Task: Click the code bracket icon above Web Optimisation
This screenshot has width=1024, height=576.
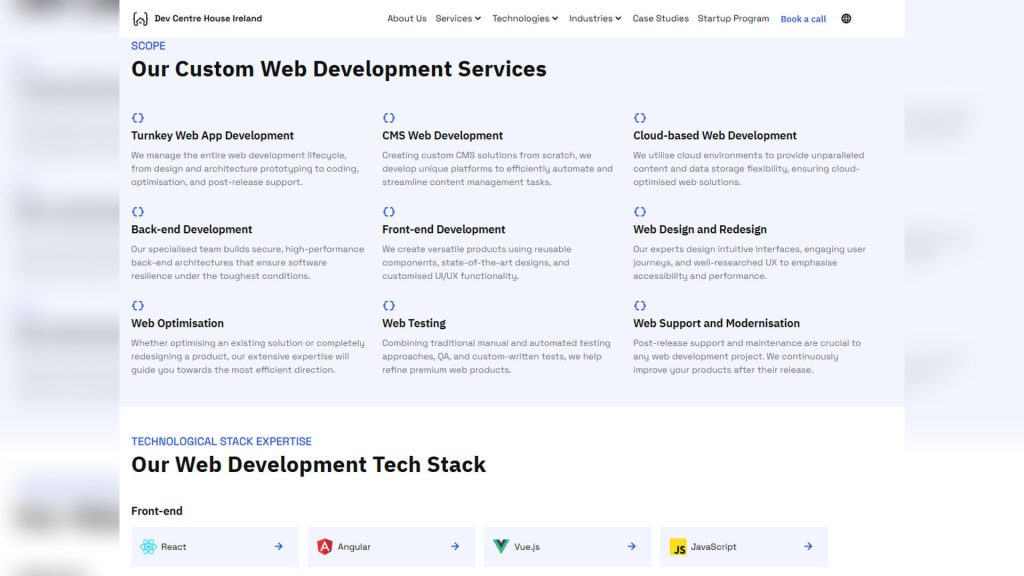Action: coord(138,306)
